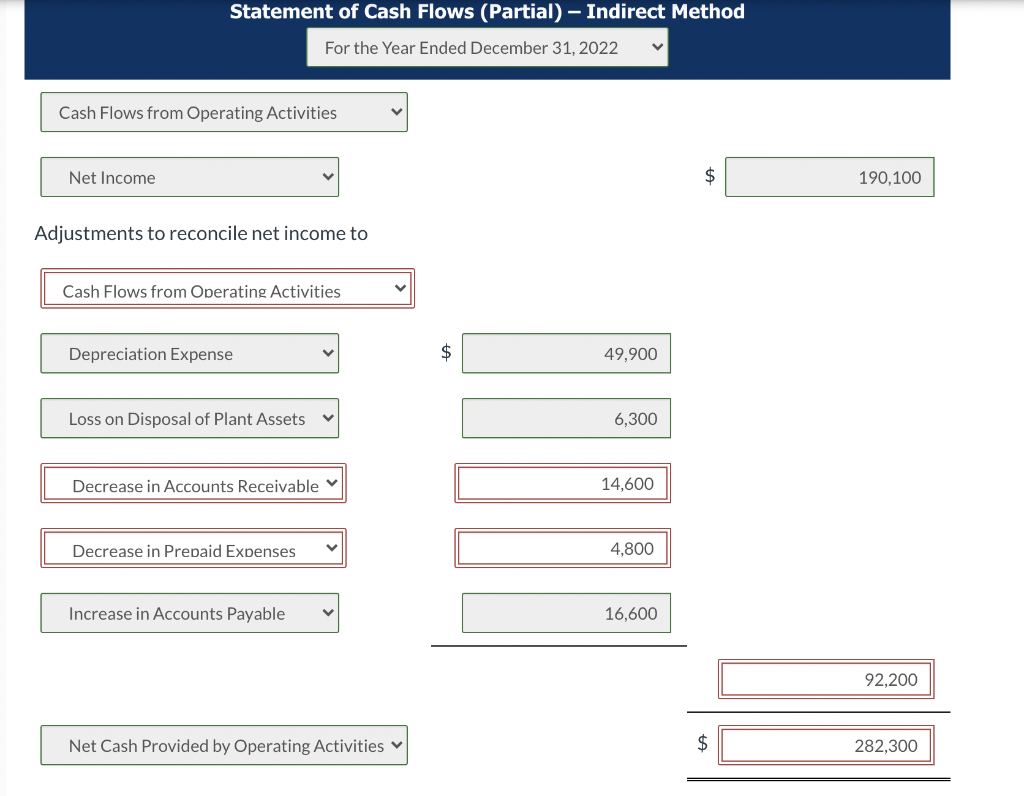Click the 282,300 net cash provided field

point(826,745)
